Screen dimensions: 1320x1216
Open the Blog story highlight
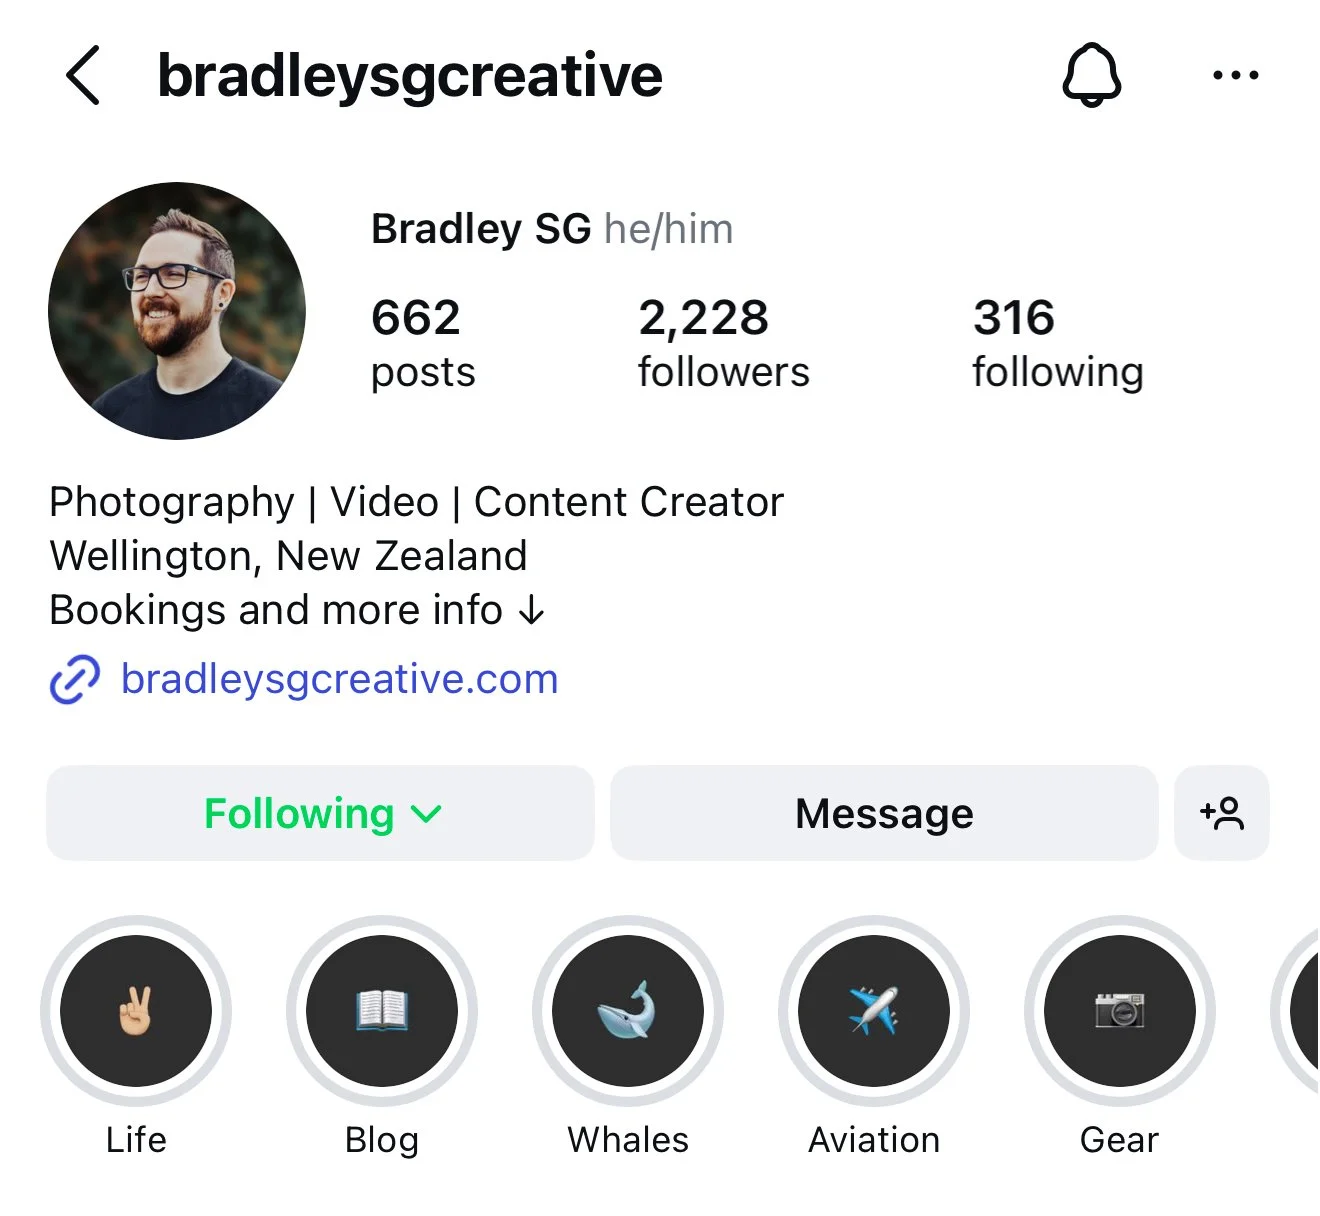tap(382, 1011)
